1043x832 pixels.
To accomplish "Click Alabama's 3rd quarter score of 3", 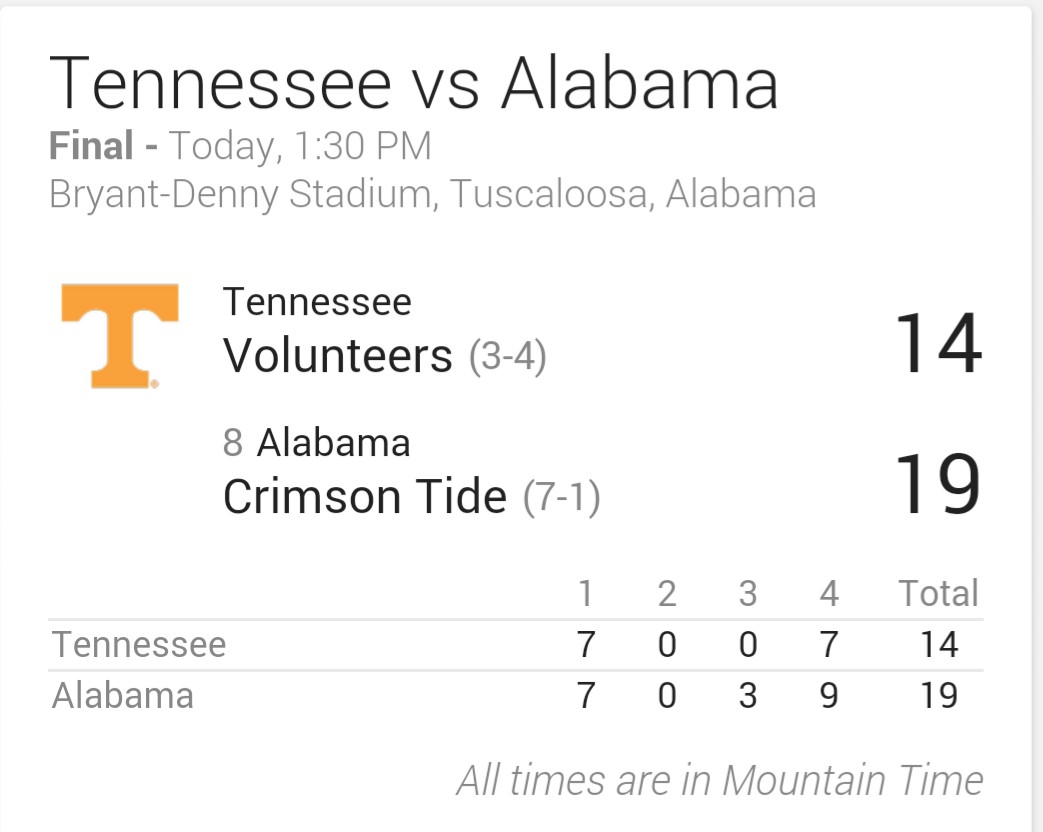I will pos(748,696).
